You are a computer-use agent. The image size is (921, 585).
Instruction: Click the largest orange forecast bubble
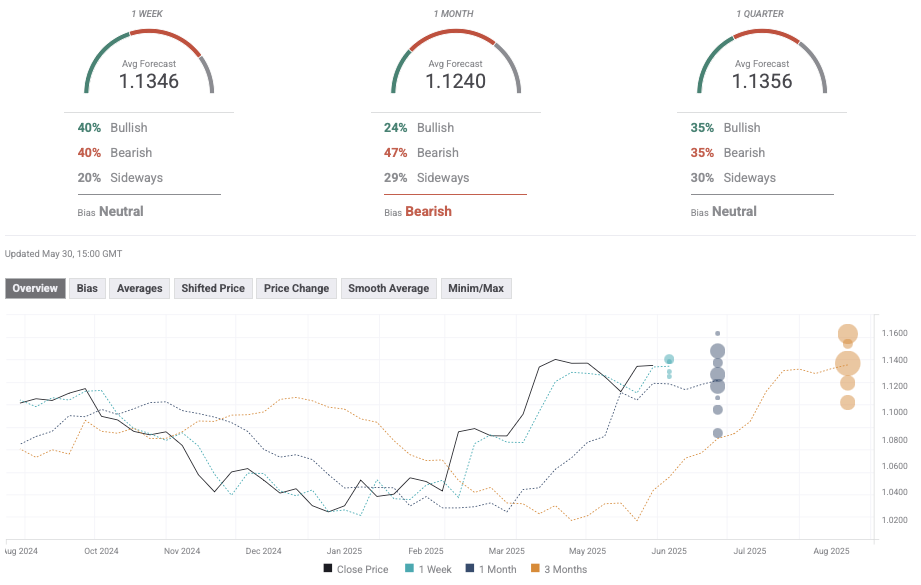[x=848, y=363]
